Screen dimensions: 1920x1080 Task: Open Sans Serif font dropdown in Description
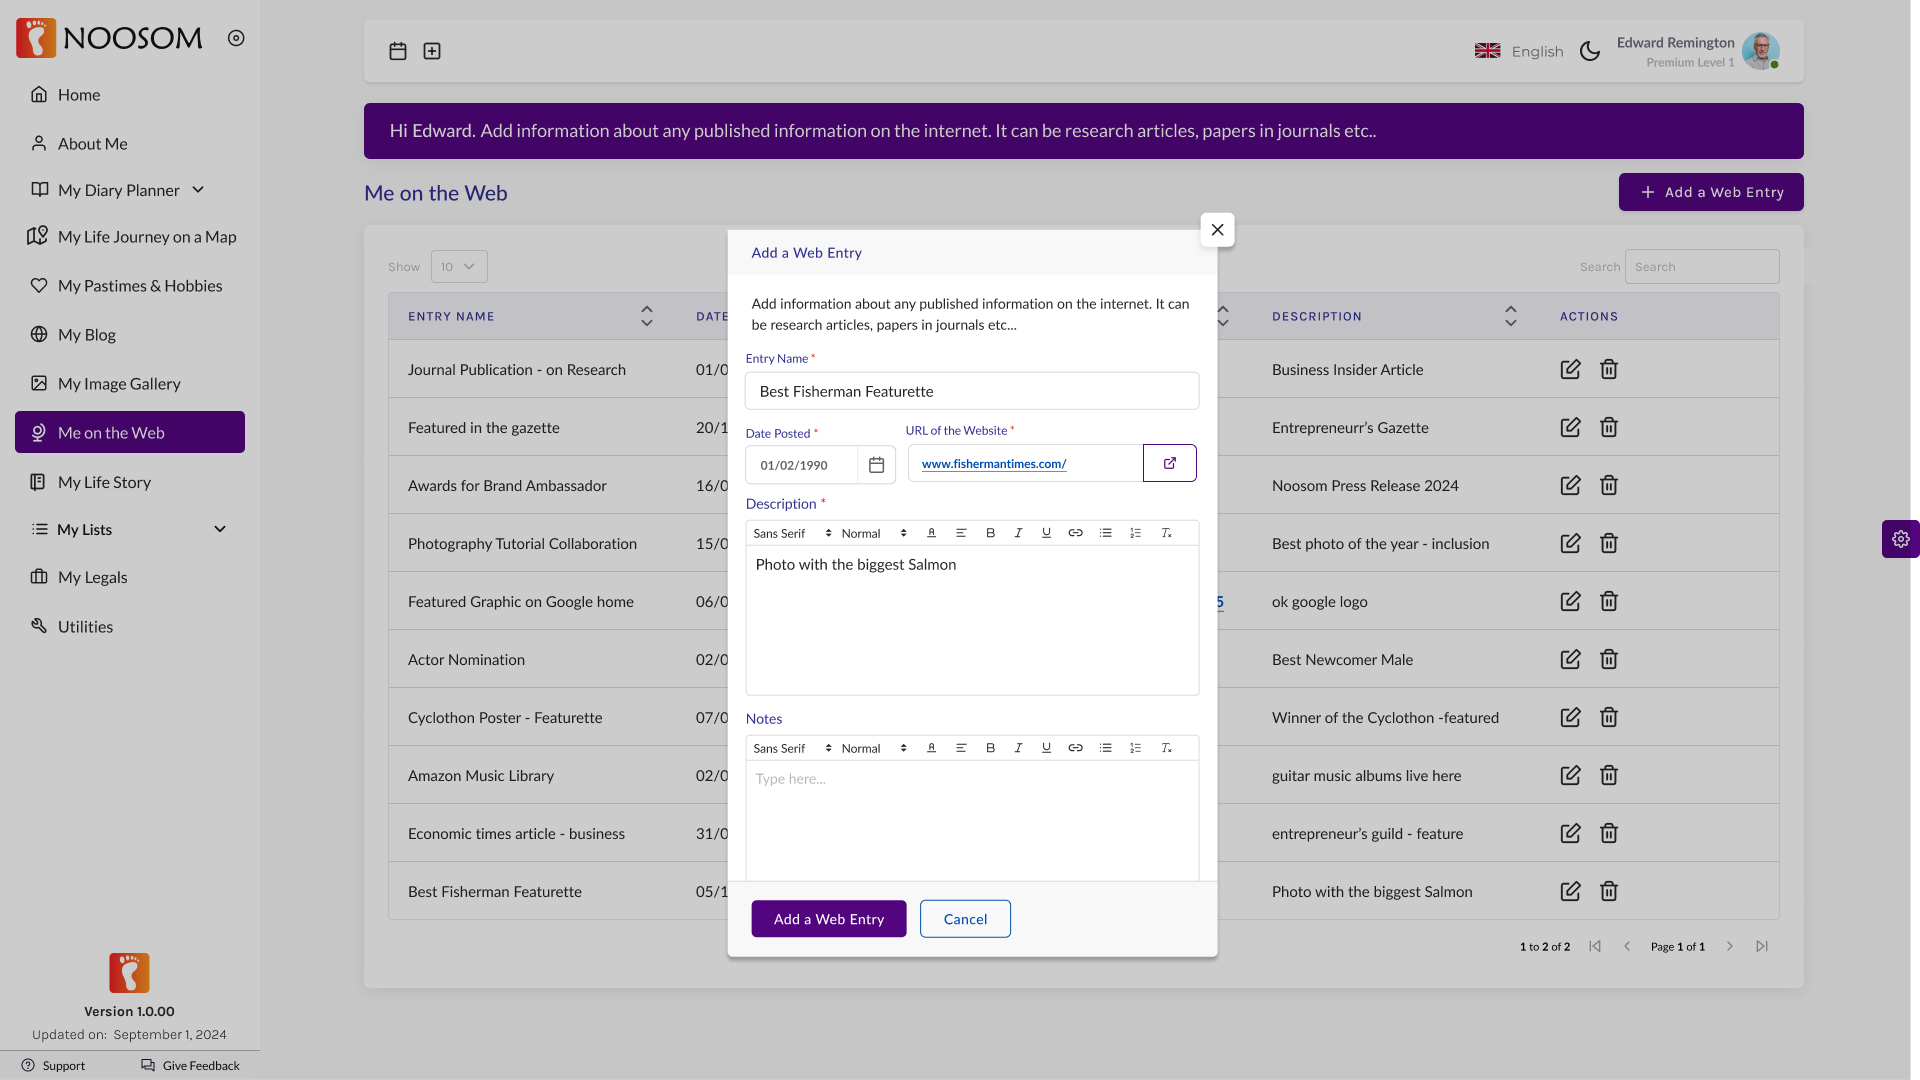792,533
